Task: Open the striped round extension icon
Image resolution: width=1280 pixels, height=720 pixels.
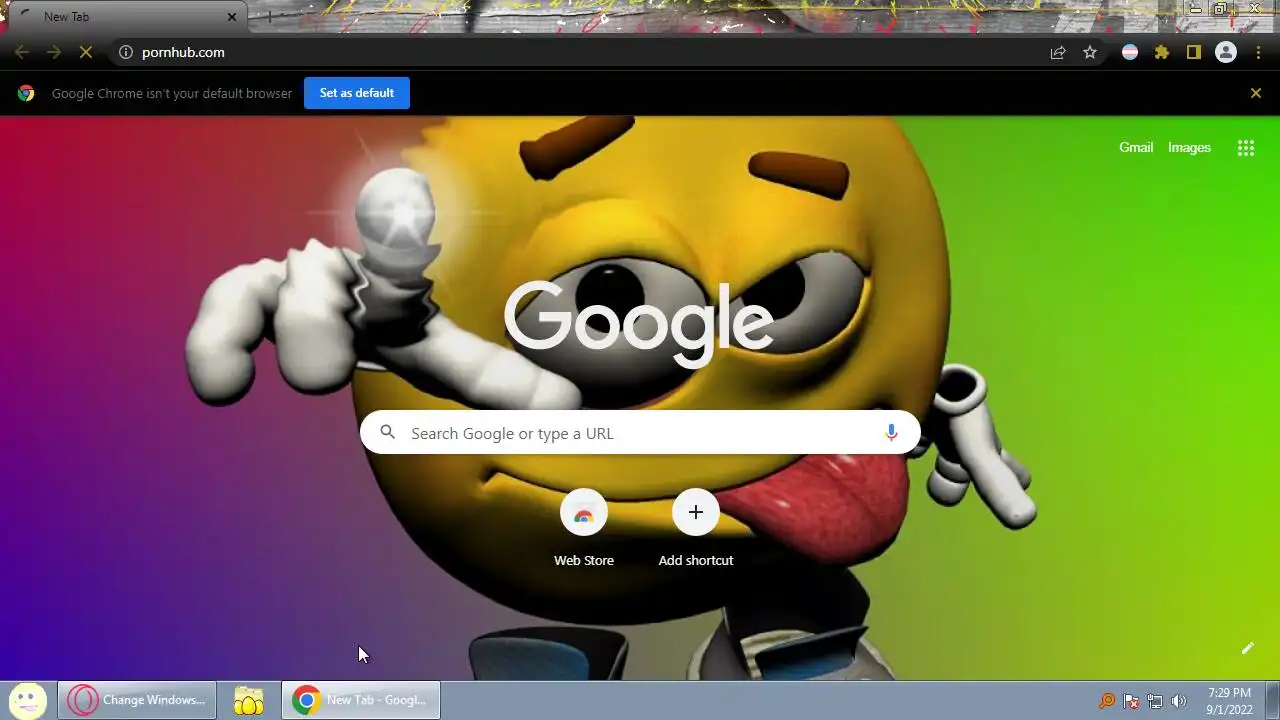Action: (x=1130, y=52)
